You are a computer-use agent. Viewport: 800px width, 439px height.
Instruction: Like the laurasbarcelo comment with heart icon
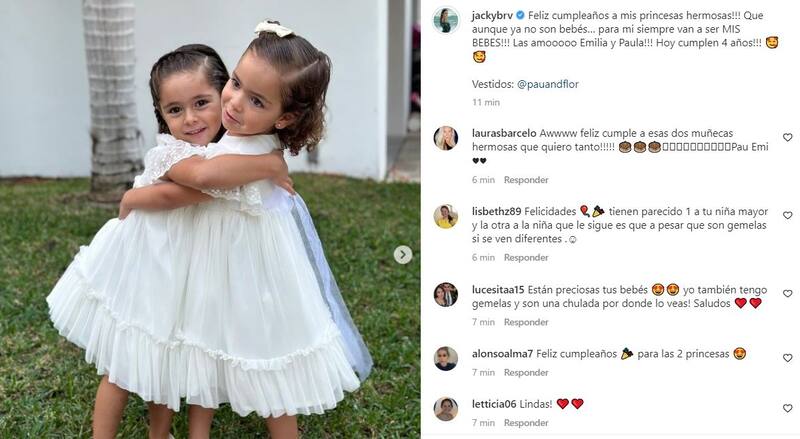coord(787,137)
